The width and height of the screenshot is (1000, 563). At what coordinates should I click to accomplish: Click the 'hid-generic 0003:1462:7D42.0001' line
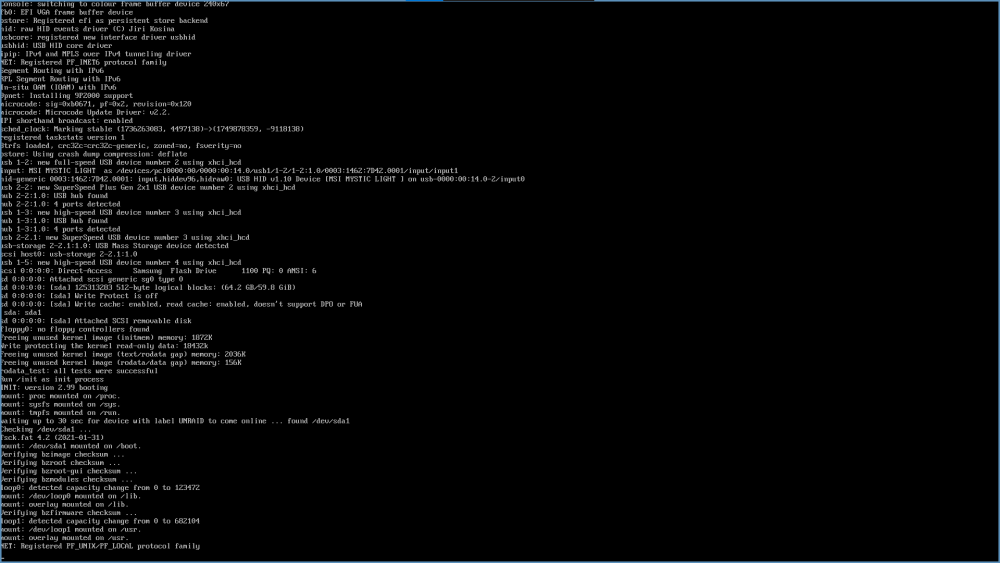click(263, 179)
